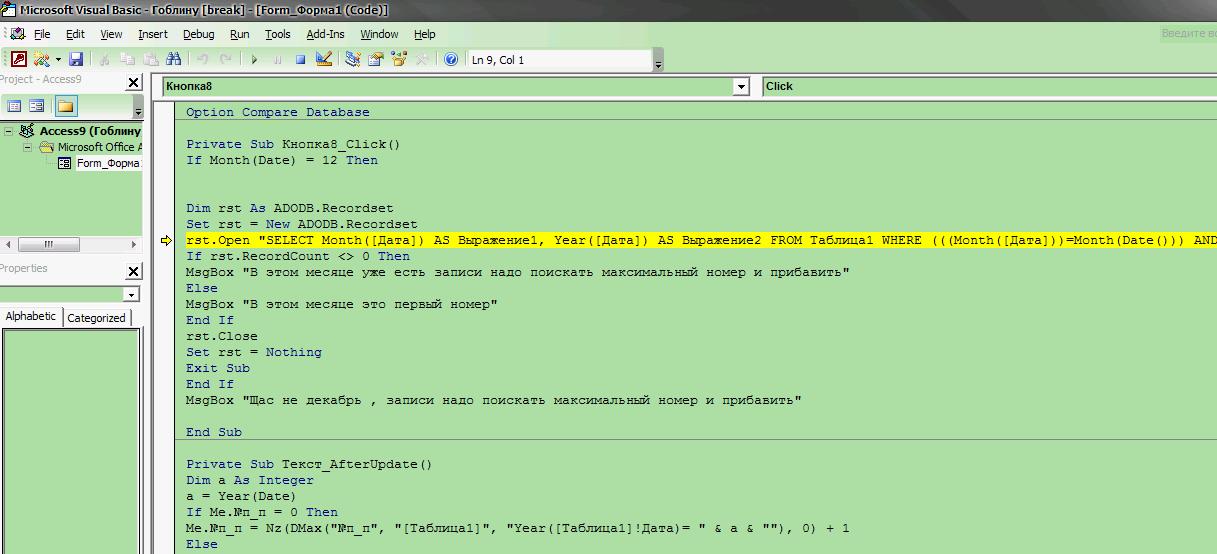Open Visual Basic Help question icon

(451, 60)
